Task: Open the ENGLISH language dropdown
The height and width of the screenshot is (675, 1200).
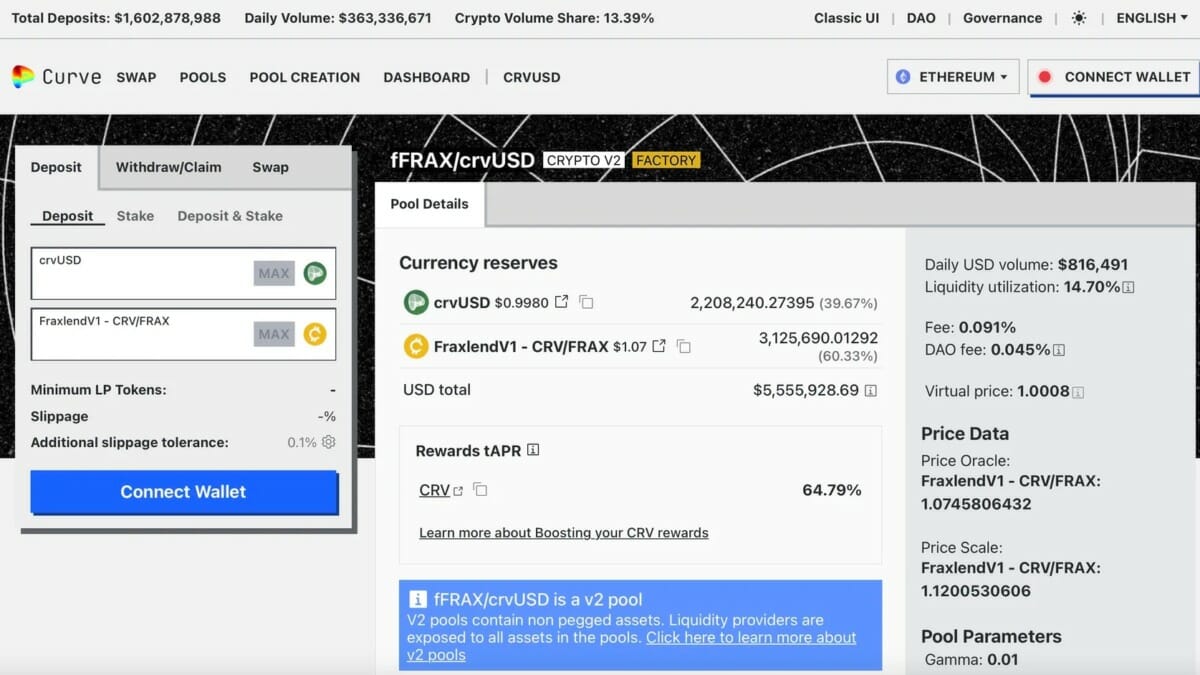Action: [1153, 18]
